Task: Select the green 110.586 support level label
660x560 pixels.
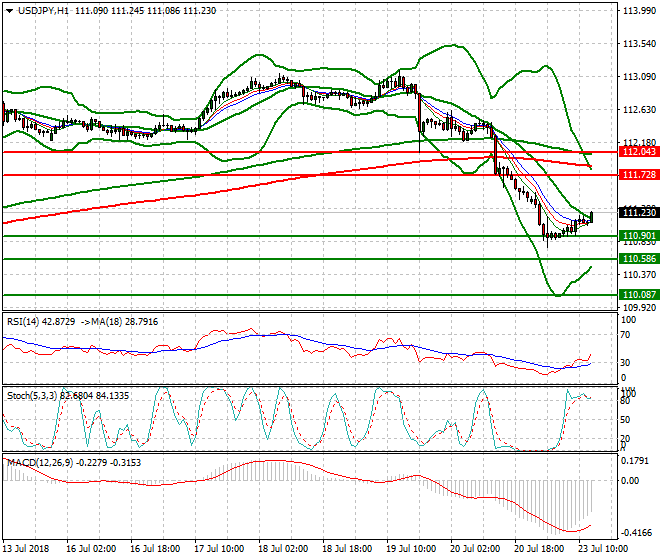Action: pyautogui.click(x=638, y=259)
